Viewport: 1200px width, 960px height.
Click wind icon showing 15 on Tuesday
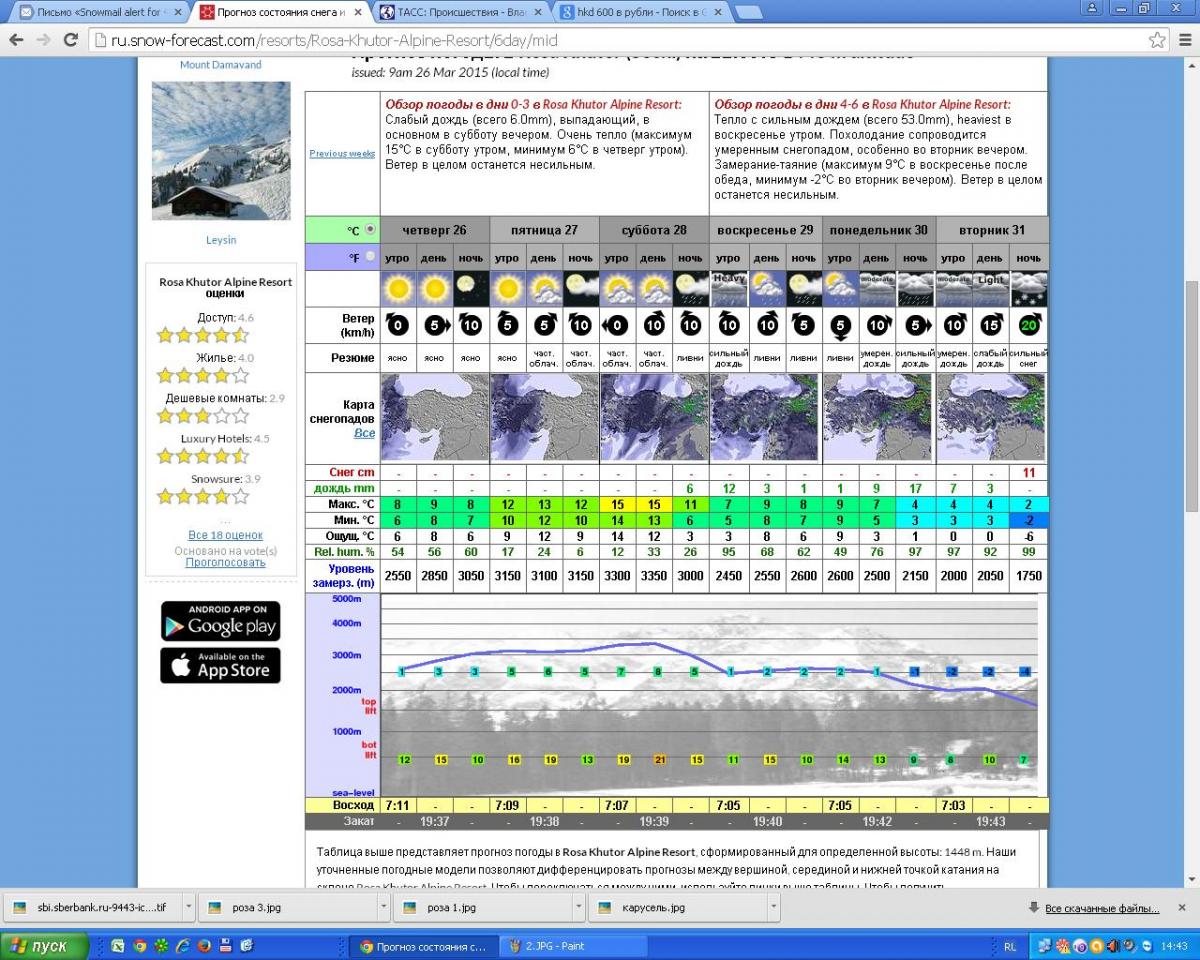(991, 325)
